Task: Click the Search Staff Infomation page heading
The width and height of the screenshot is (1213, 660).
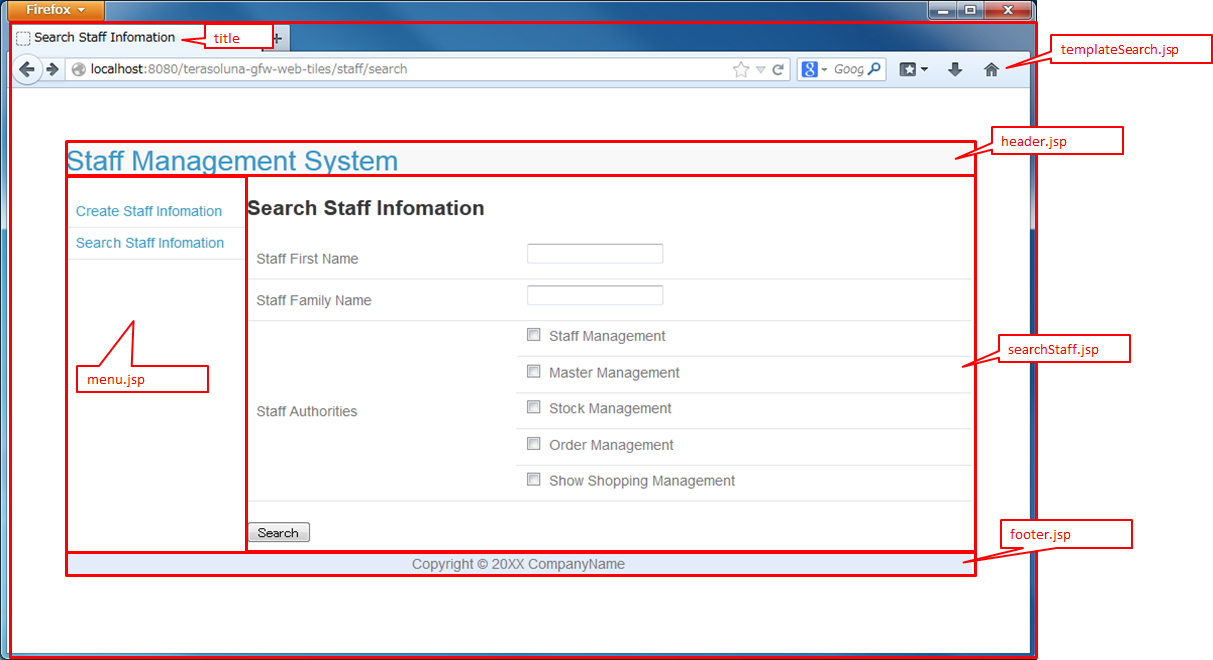Action: [x=366, y=208]
